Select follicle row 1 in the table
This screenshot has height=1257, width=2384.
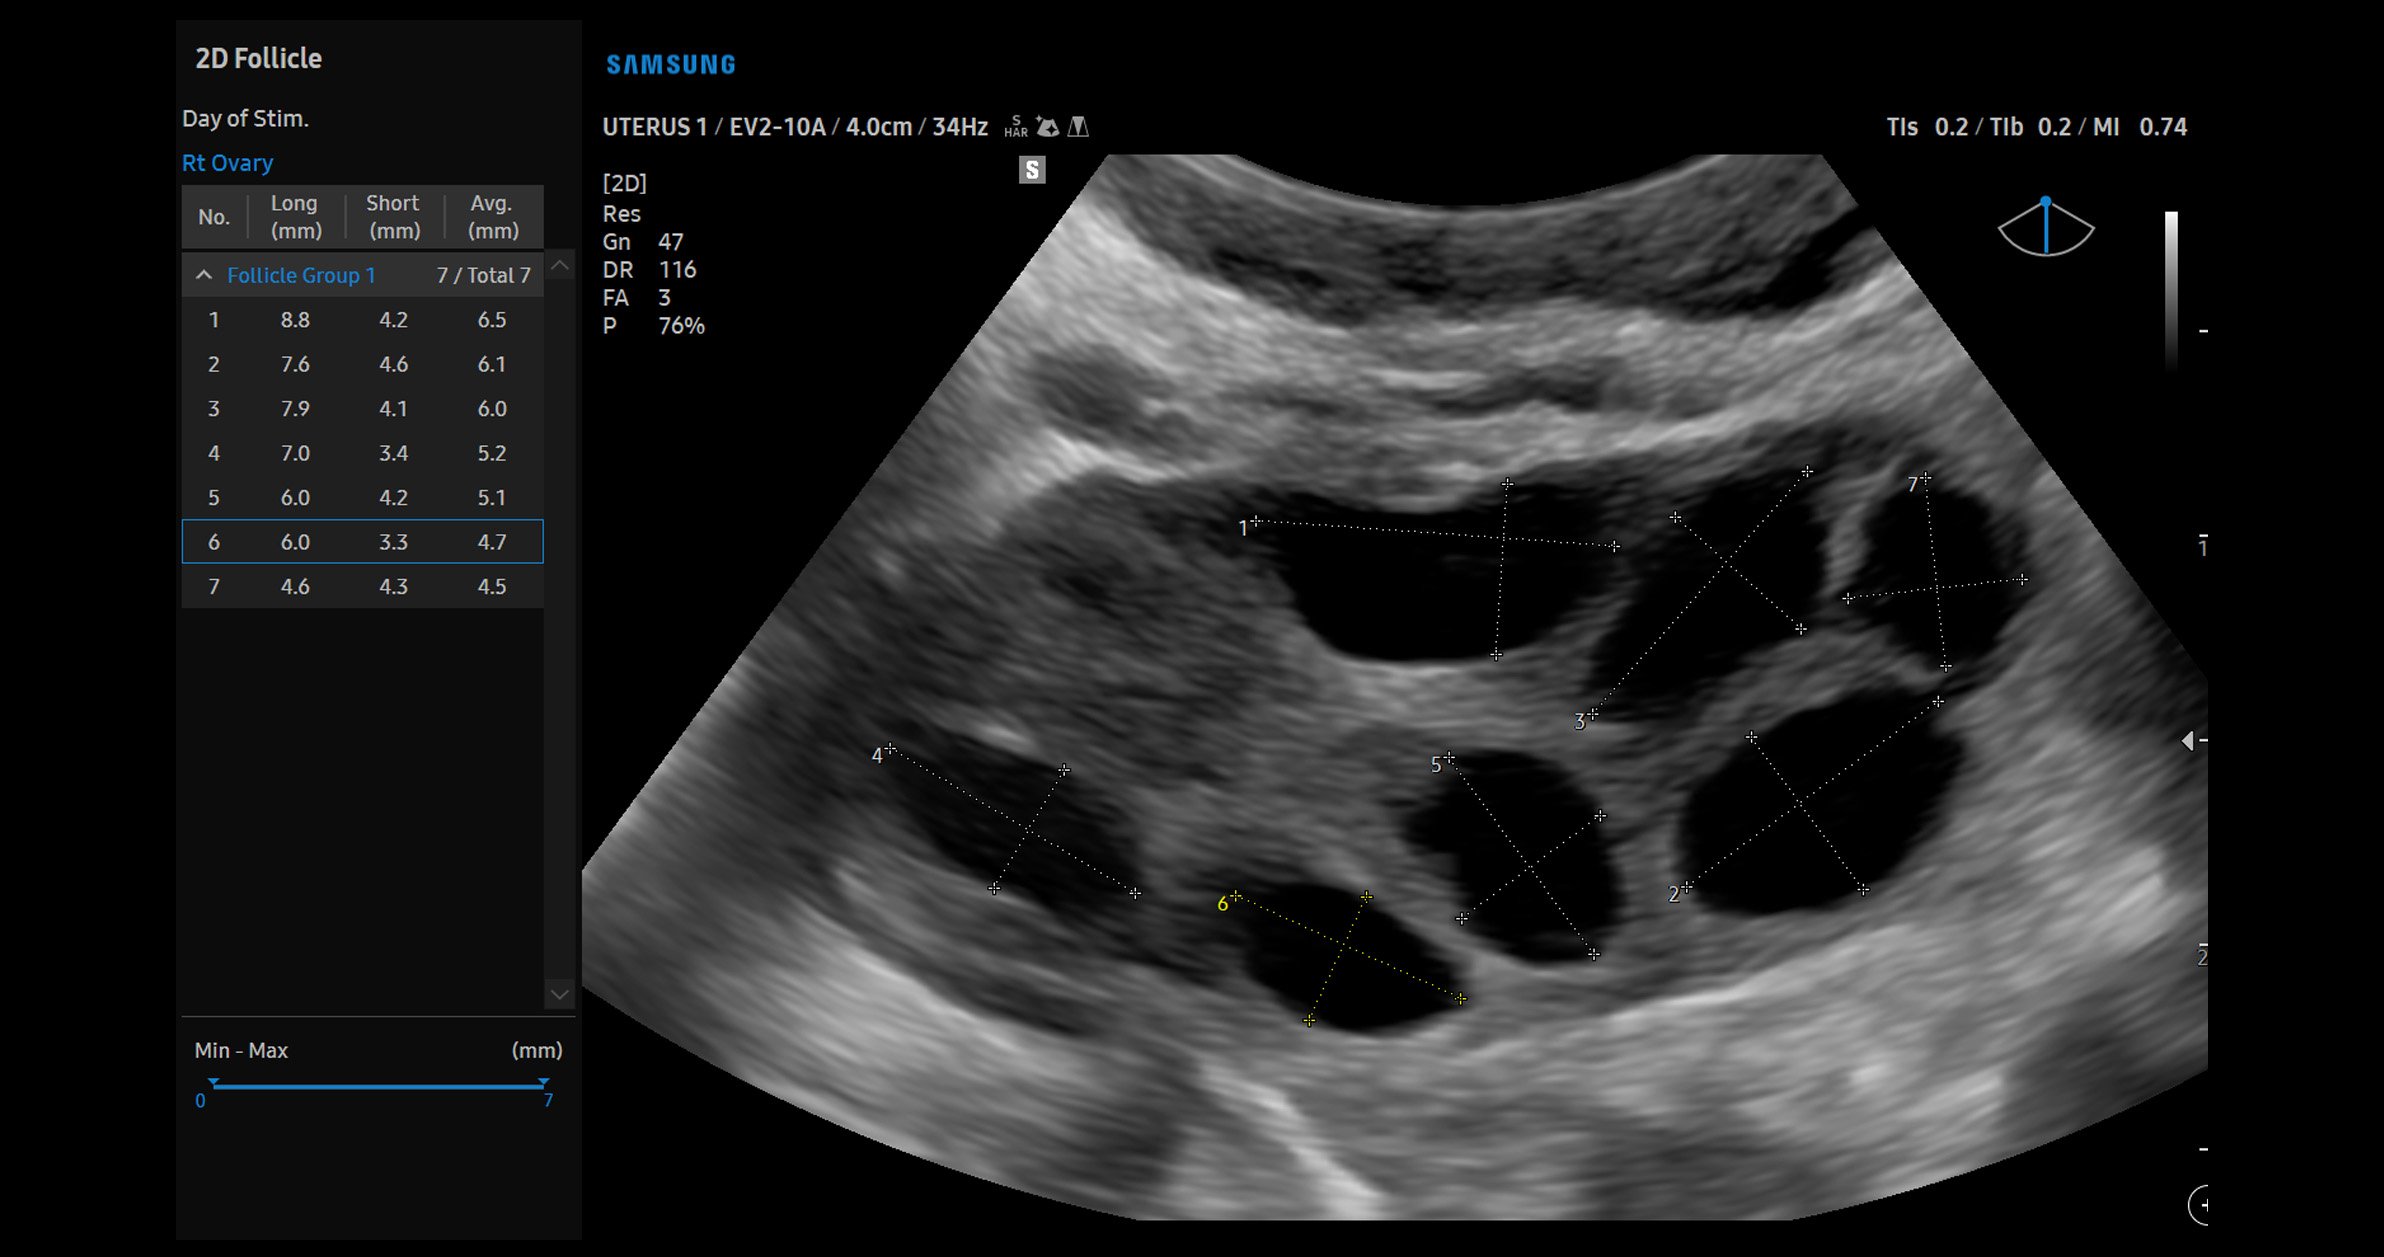[362, 319]
